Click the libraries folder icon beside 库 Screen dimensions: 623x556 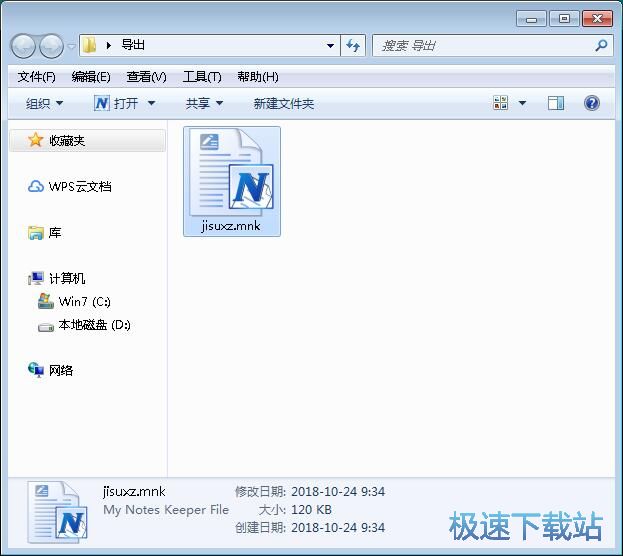coord(36,233)
